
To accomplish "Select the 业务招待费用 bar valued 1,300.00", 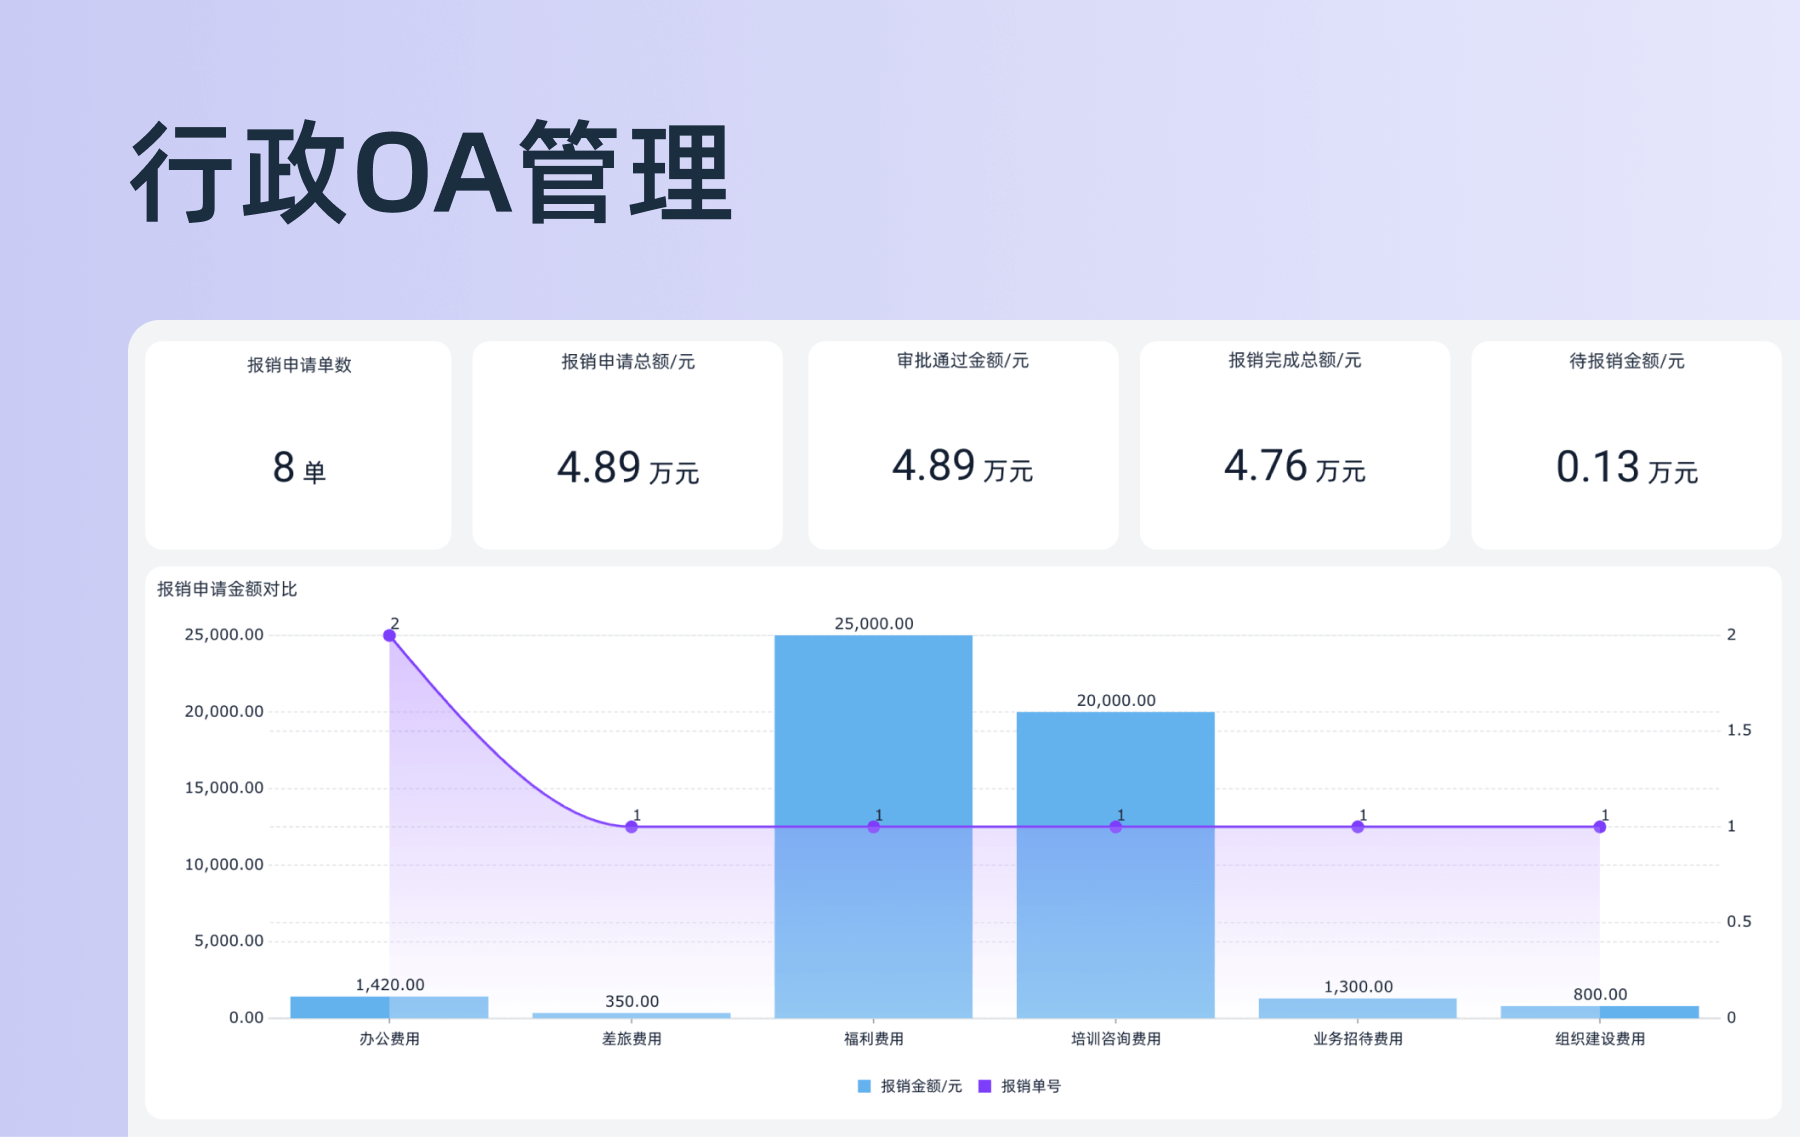I will point(1357,1008).
